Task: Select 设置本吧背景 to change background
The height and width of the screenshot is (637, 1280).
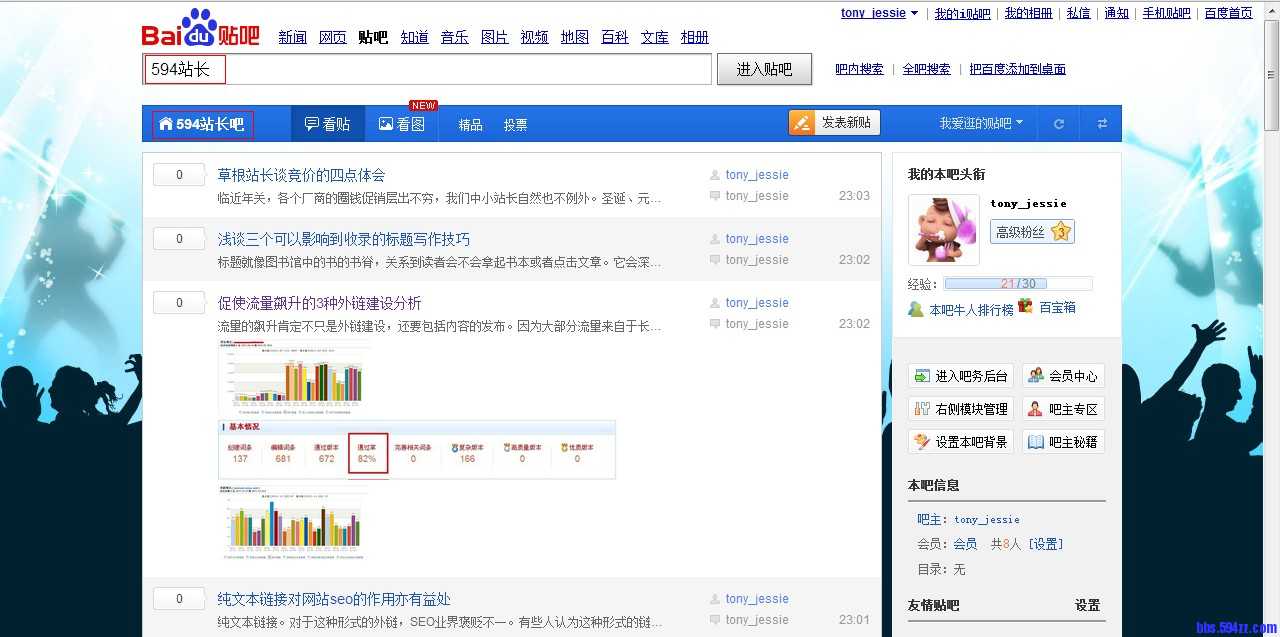Action: click(x=960, y=440)
